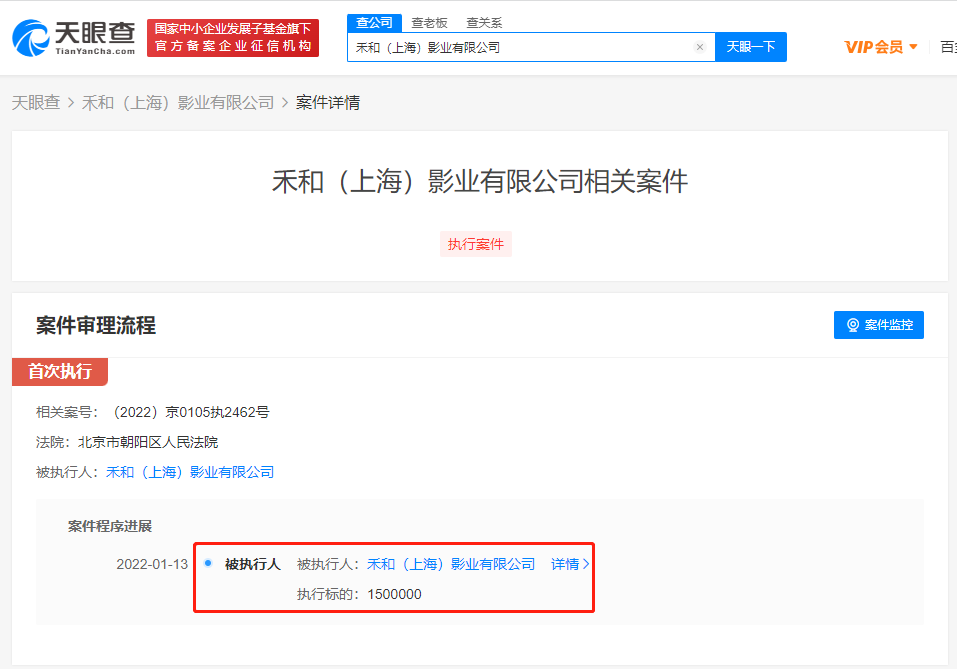Click the 案件程序进展 heading
The height and width of the screenshot is (669, 957).
pos(110,526)
